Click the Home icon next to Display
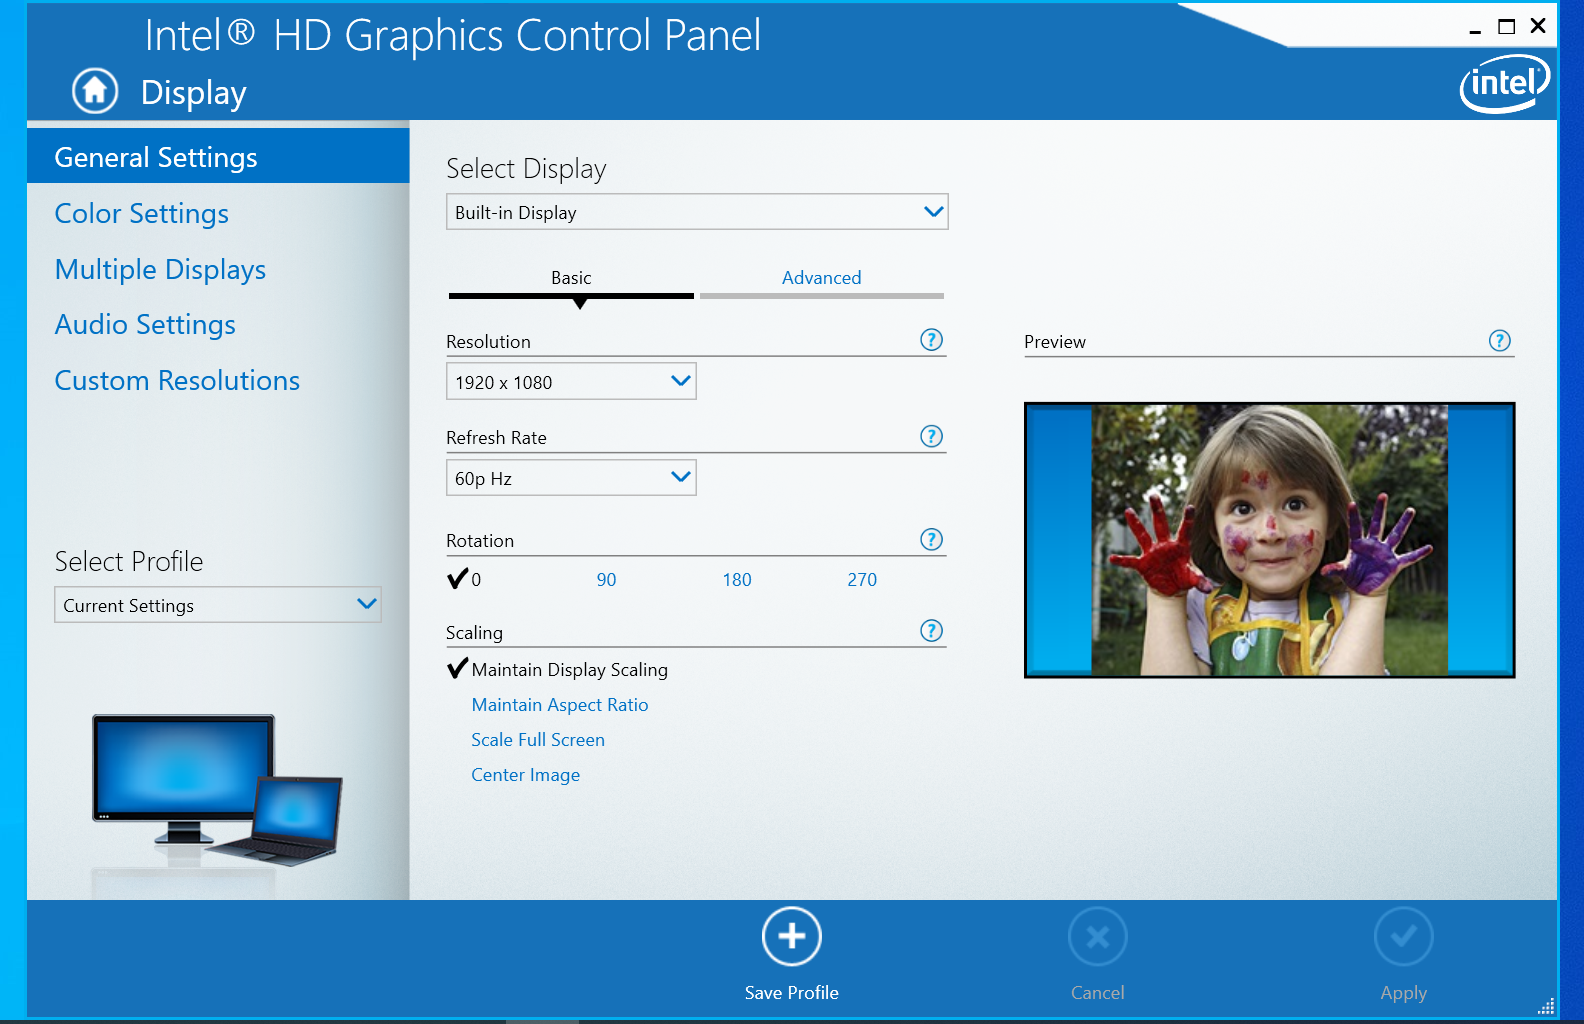This screenshot has height=1024, width=1584. tap(95, 91)
